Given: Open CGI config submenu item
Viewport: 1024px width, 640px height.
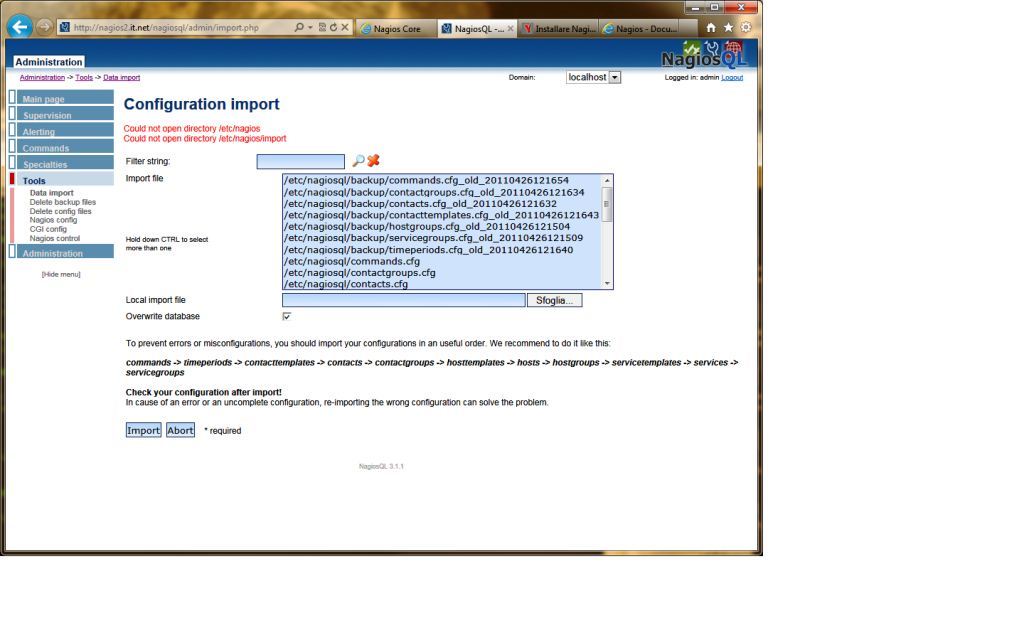Looking at the screenshot, I should pyautogui.click(x=48, y=229).
